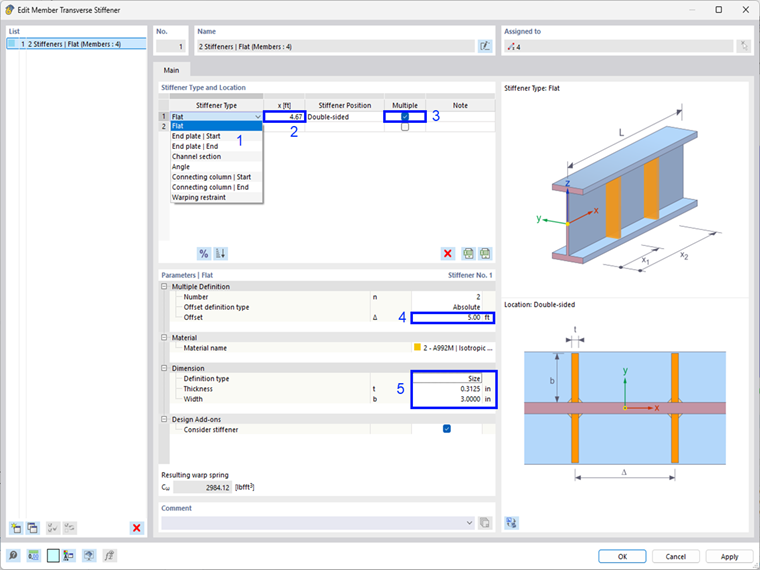The width and height of the screenshot is (760, 570).
Task: Click the sort rows icon under table
Action: 221,253
